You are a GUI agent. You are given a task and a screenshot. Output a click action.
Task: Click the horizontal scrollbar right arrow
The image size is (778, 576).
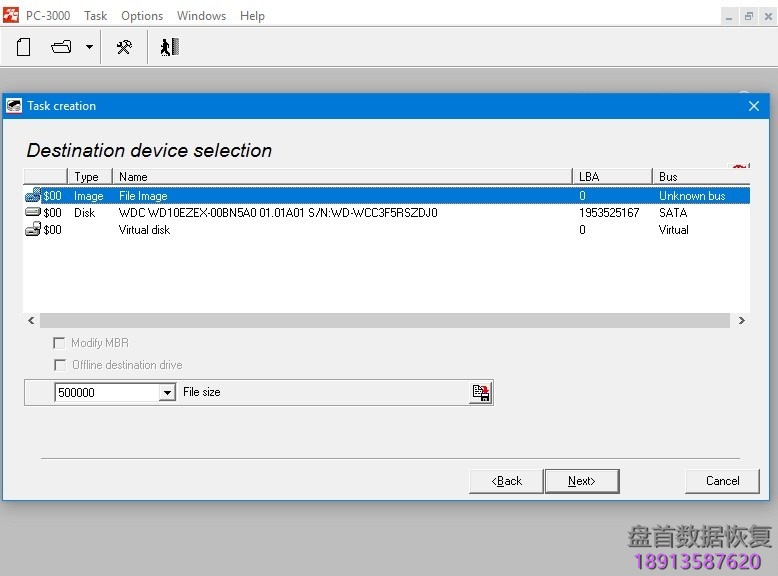coord(741,321)
